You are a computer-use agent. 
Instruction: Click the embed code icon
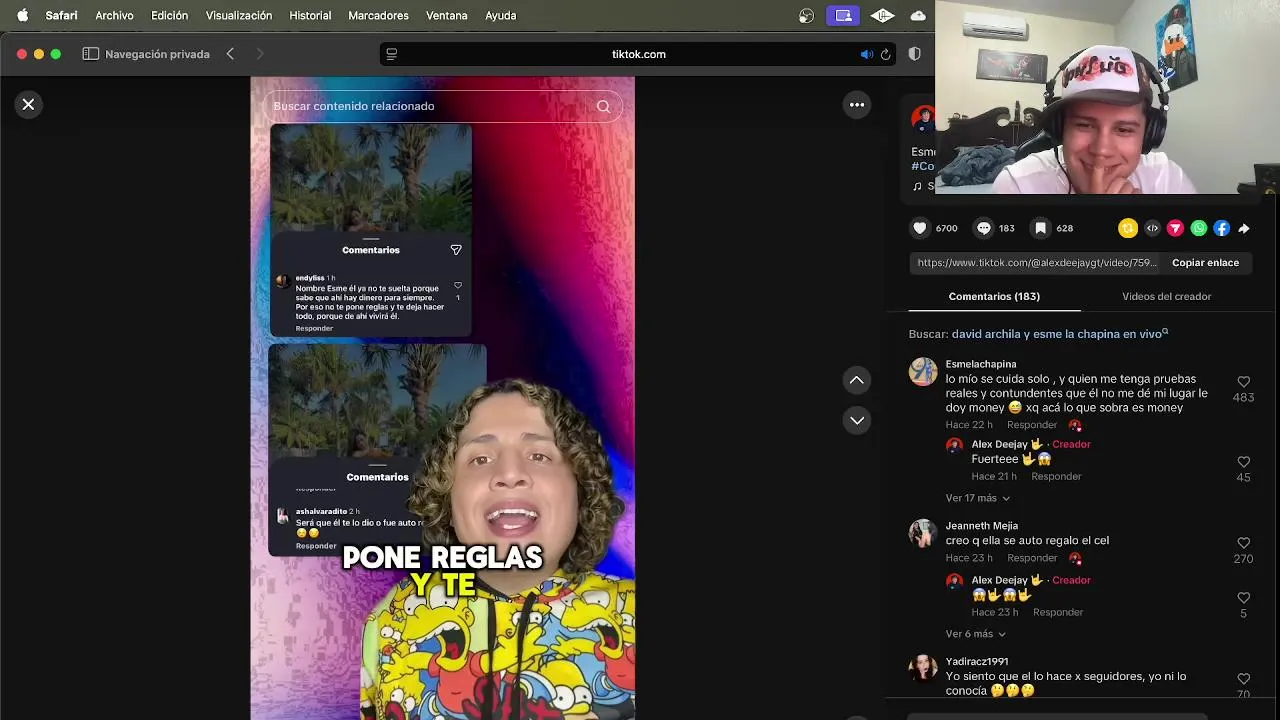click(1152, 228)
